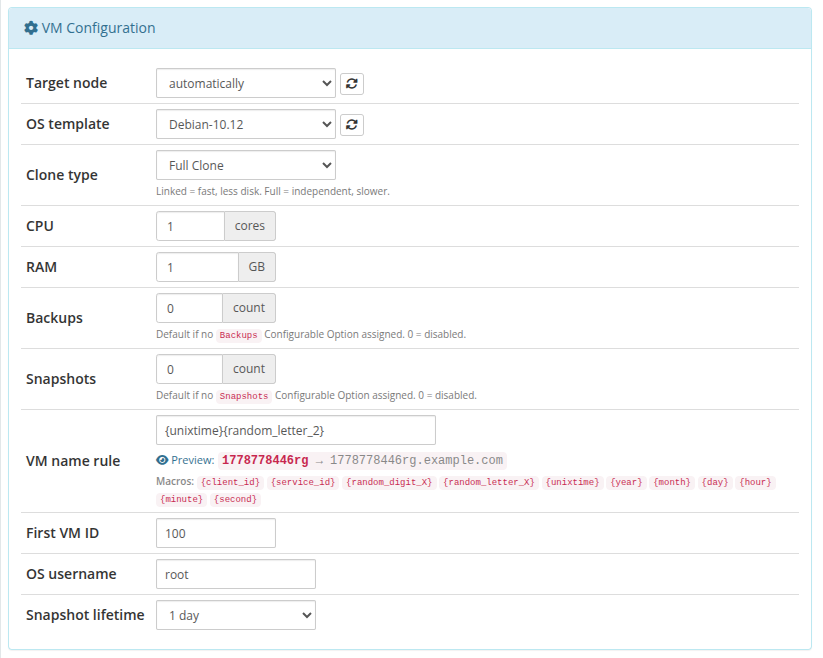Click the Preview: label text

[193, 460]
